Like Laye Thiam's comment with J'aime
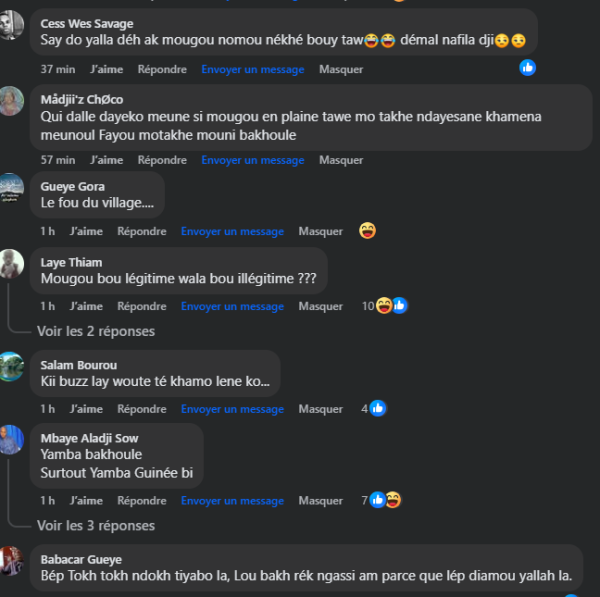Image resolution: width=600 pixels, height=597 pixels. (x=86, y=306)
